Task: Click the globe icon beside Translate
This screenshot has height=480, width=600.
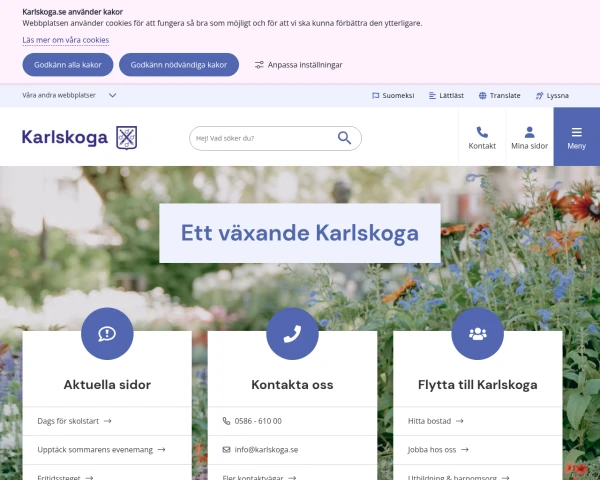Action: pos(483,95)
